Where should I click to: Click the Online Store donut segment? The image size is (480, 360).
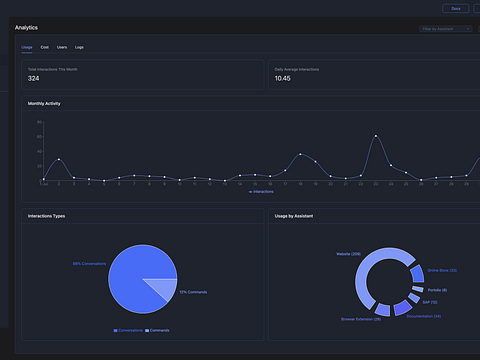click(x=417, y=274)
